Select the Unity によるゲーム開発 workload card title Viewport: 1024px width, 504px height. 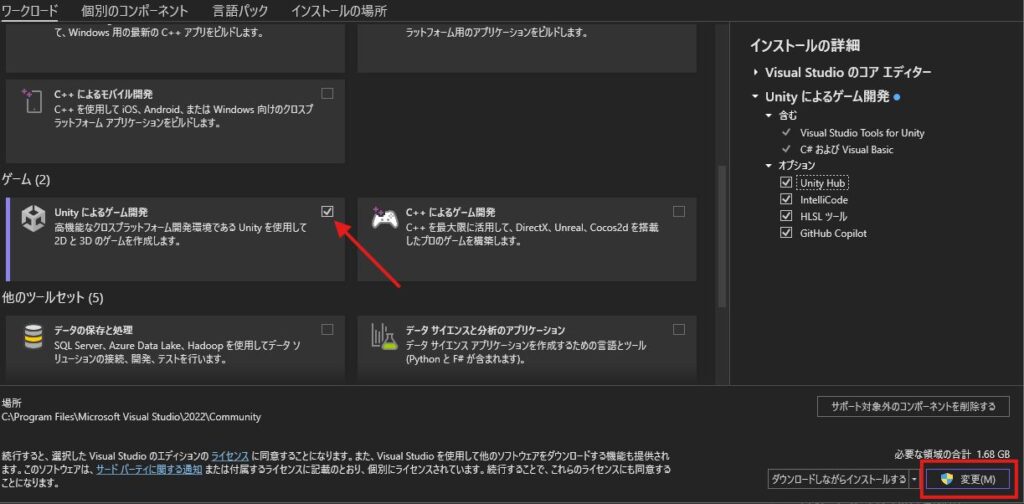coord(101,212)
